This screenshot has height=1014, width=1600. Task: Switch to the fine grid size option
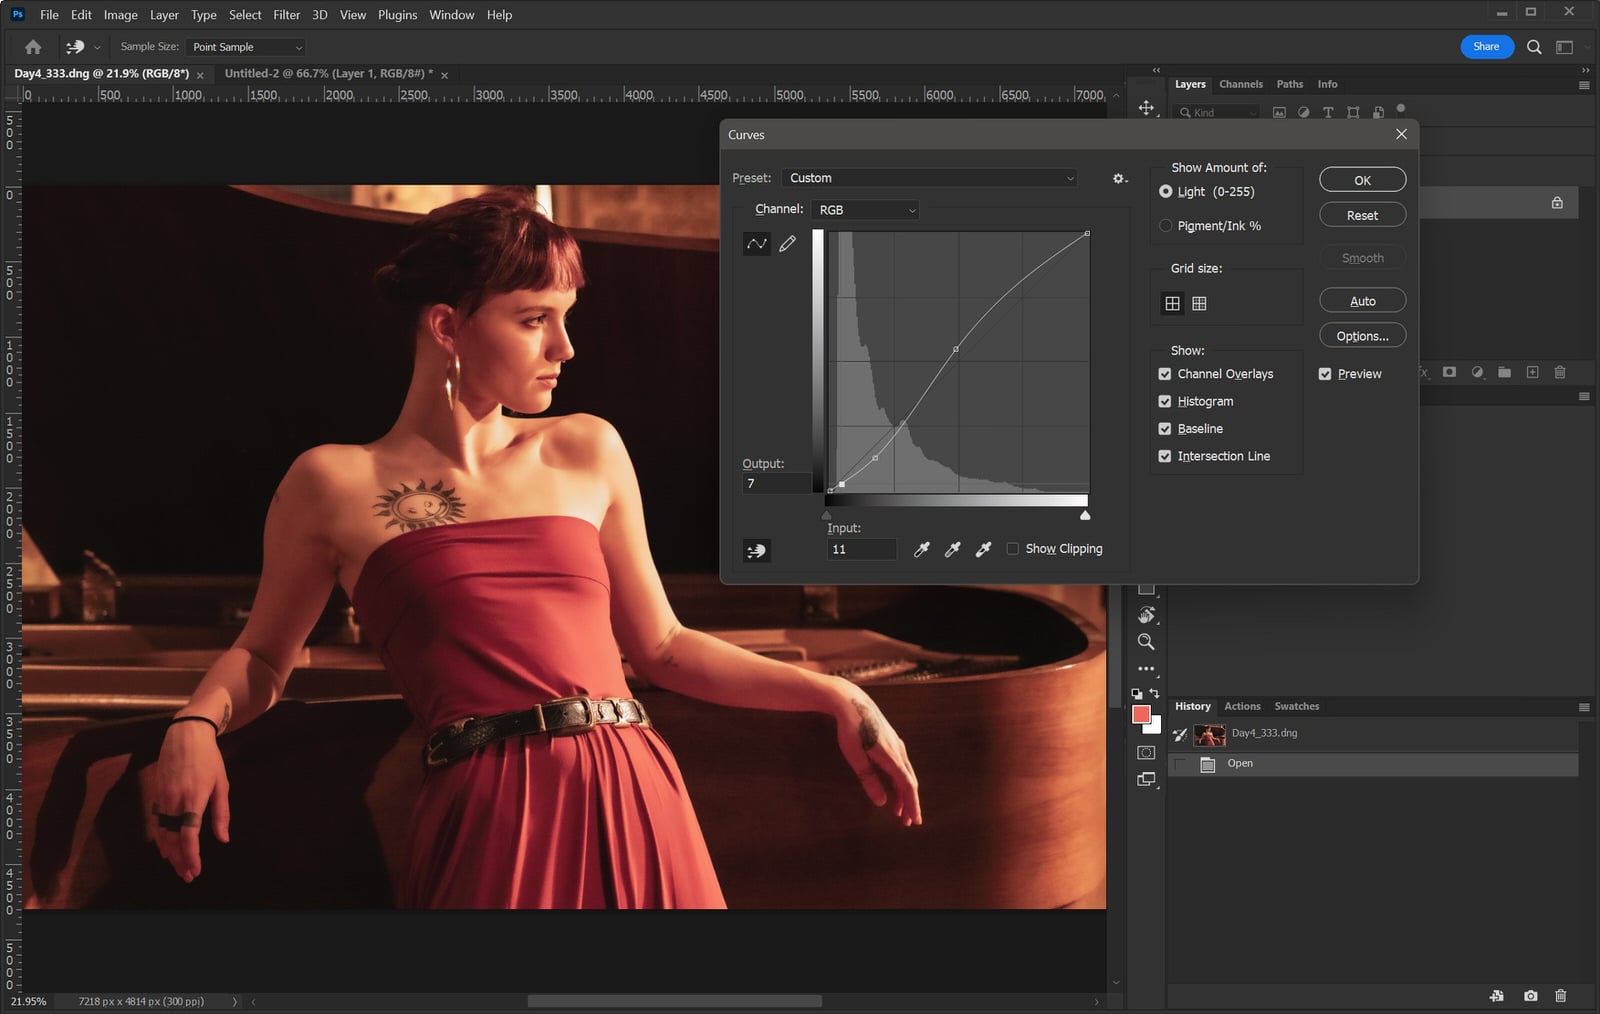coord(1199,303)
